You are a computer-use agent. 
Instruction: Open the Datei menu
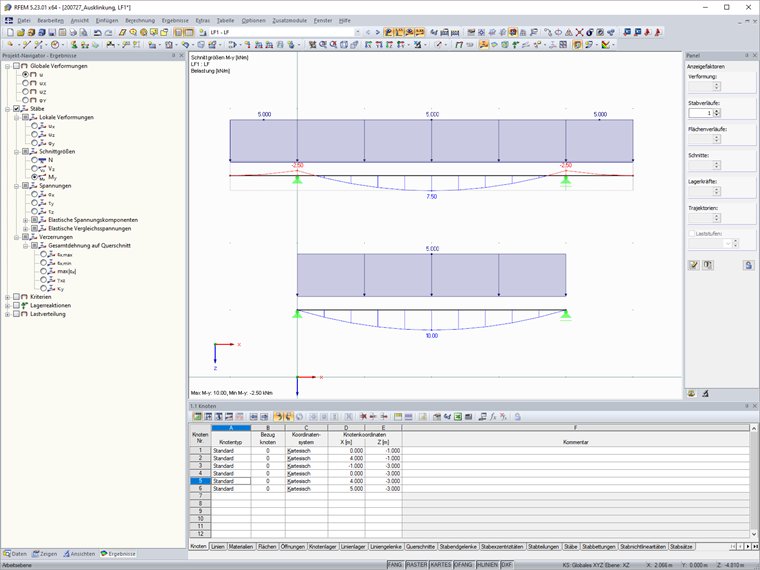coord(24,20)
